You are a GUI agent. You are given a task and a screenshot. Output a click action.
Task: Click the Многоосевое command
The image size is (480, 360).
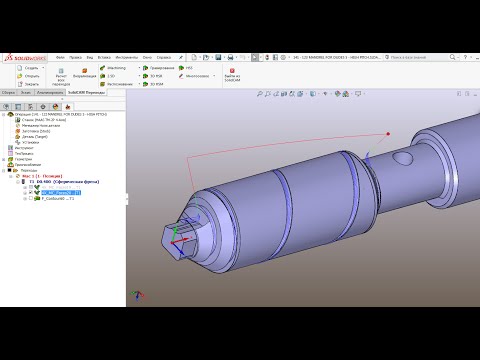(x=194, y=76)
